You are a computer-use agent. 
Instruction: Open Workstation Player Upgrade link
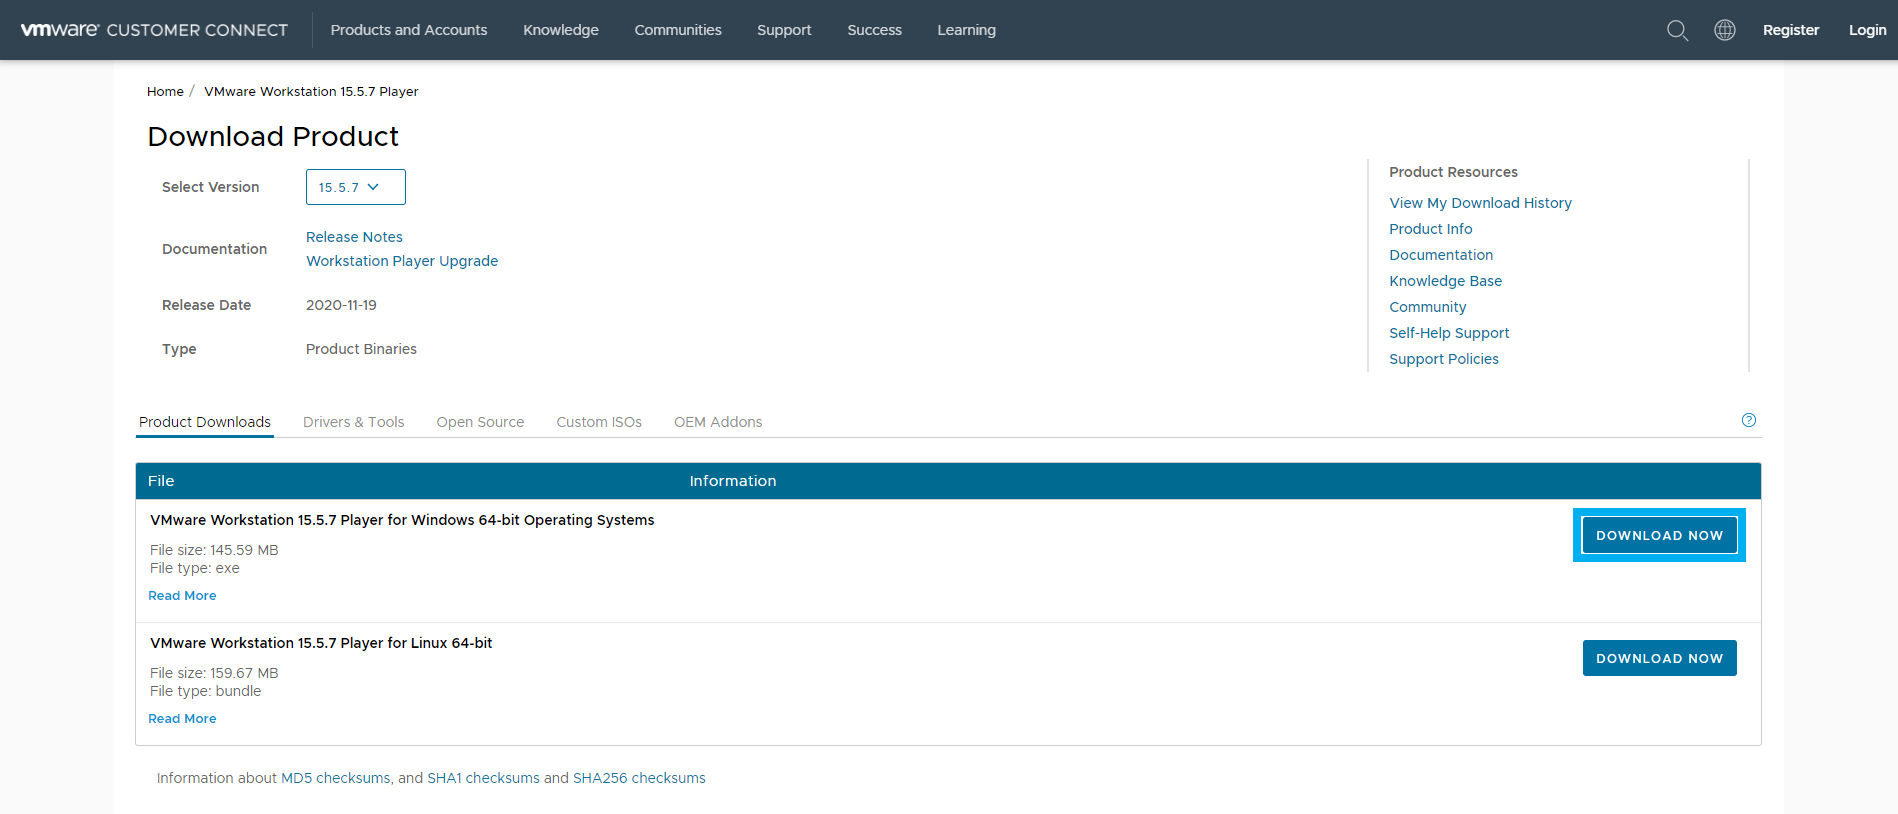click(x=402, y=261)
